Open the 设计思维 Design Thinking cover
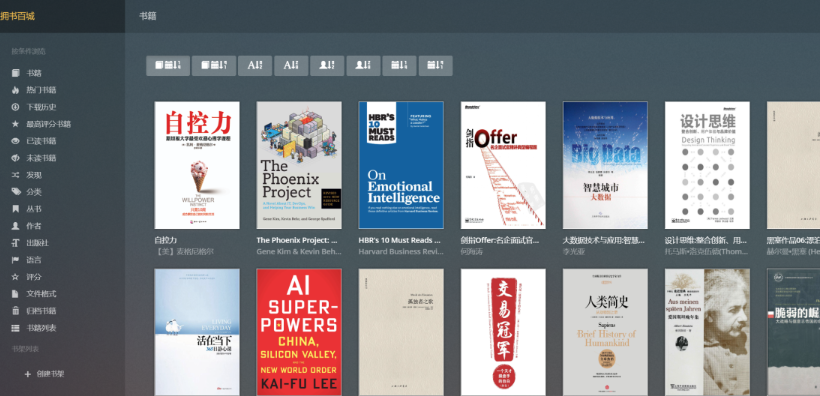The height and width of the screenshot is (396, 820). [707, 165]
